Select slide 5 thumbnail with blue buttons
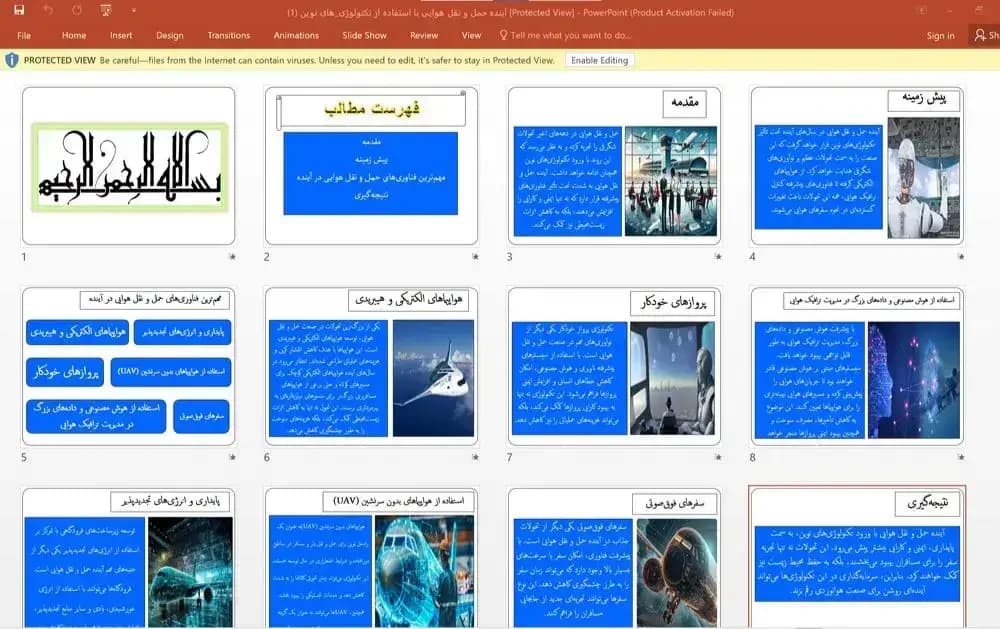1000x629 pixels. coord(129,366)
